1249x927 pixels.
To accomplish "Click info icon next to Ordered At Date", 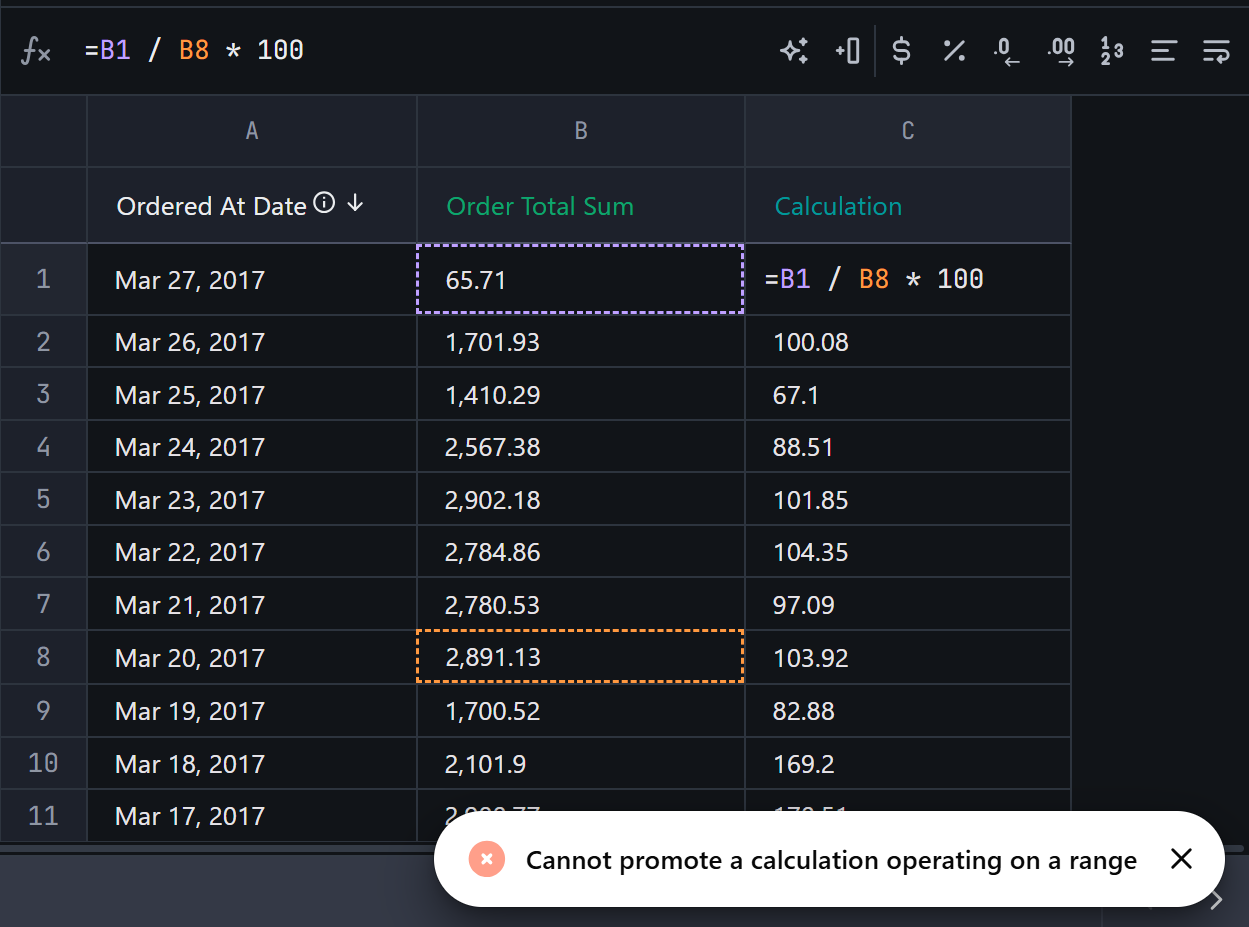I will tap(324, 203).
